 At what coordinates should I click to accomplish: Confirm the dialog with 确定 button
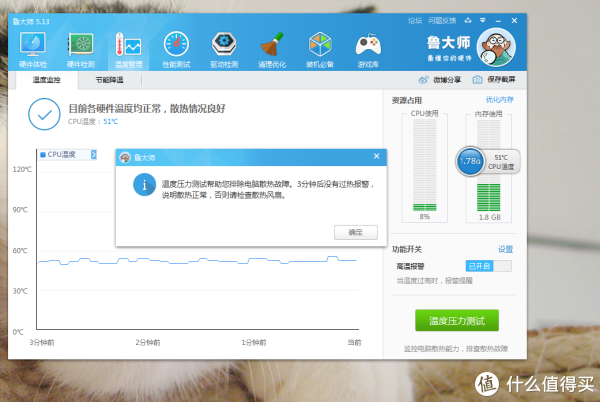[356, 232]
